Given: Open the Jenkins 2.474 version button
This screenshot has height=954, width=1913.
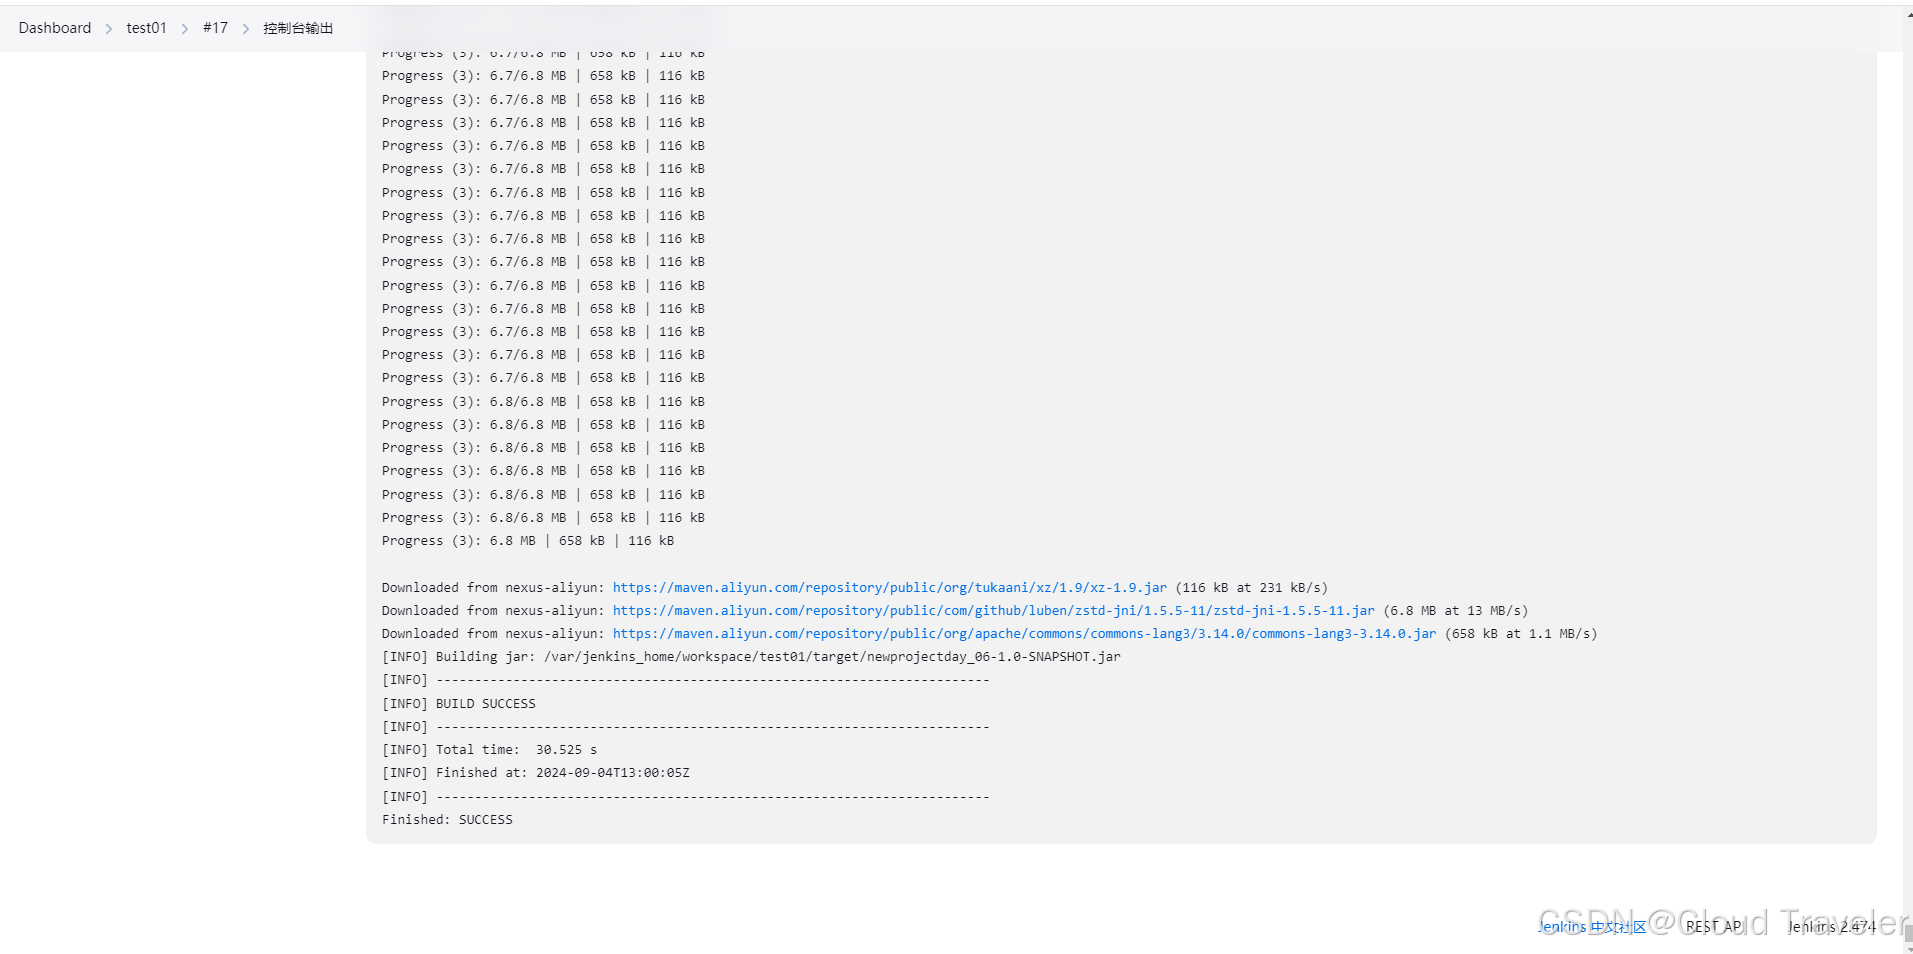Looking at the screenshot, I should pyautogui.click(x=1832, y=927).
